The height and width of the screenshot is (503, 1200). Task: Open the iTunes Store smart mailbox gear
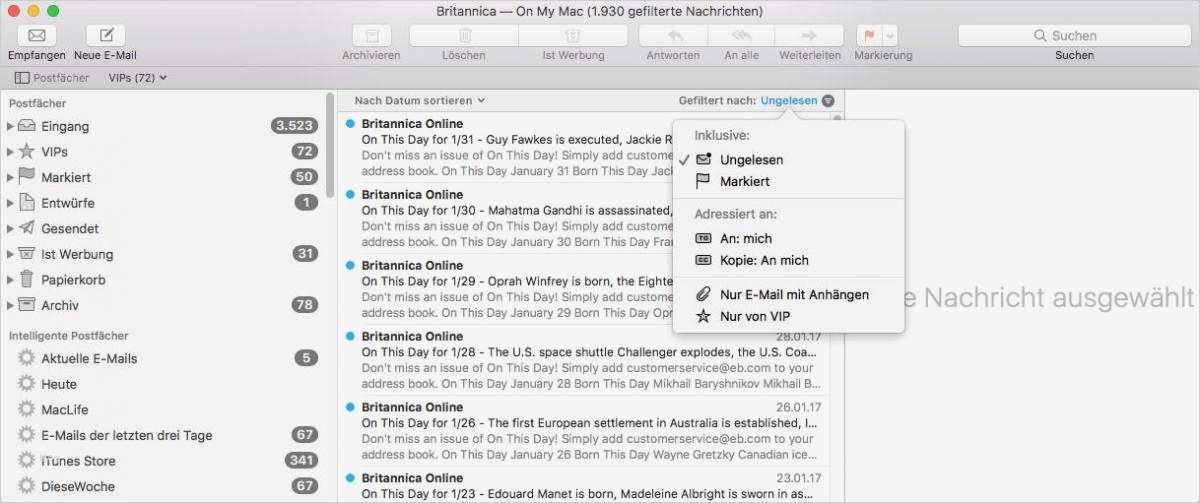click(x=26, y=460)
